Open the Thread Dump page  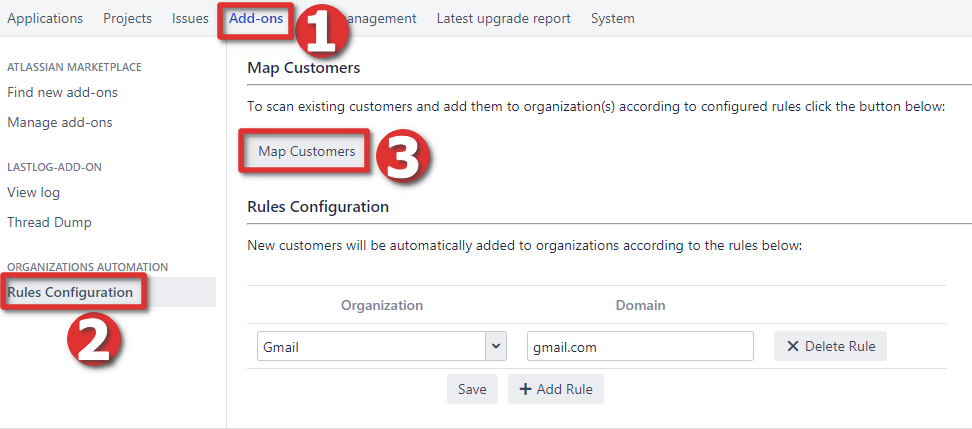pyautogui.click(x=49, y=222)
